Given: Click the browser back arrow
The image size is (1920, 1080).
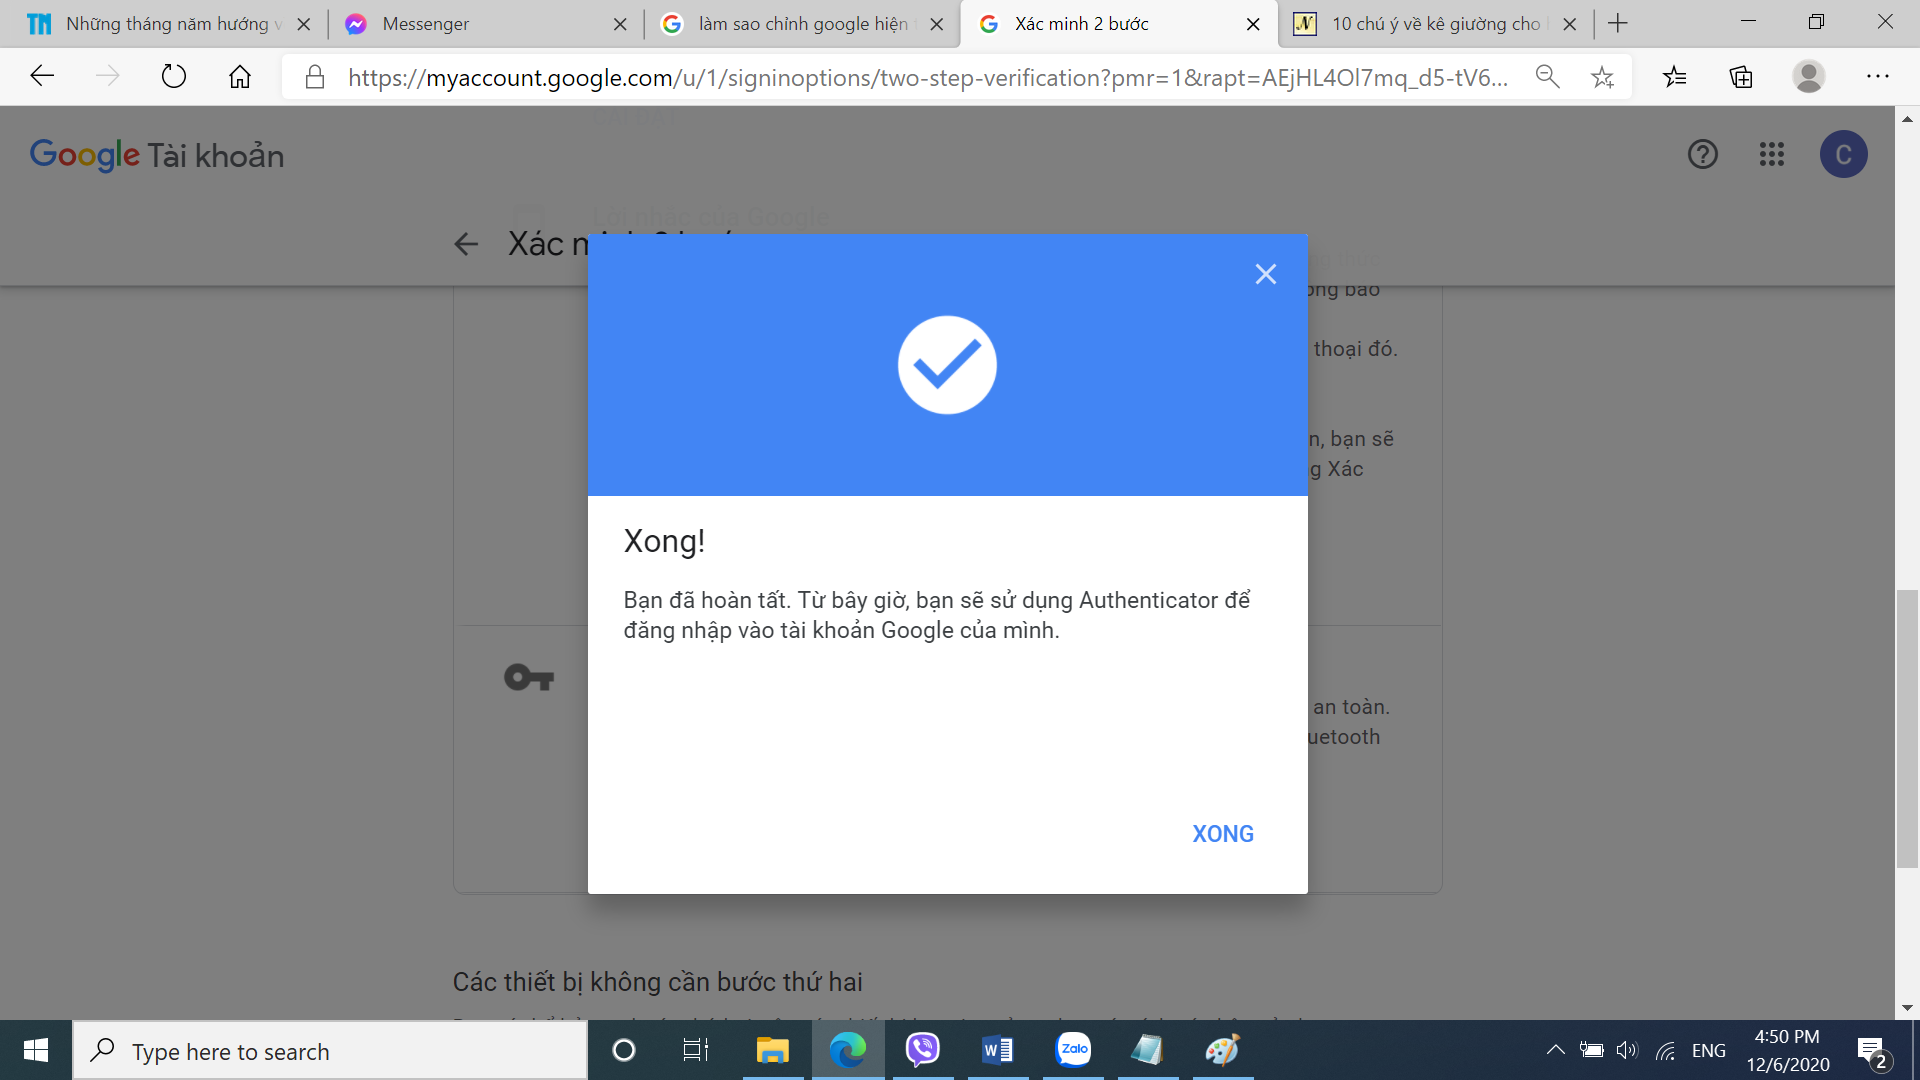Looking at the screenshot, I should point(42,76).
